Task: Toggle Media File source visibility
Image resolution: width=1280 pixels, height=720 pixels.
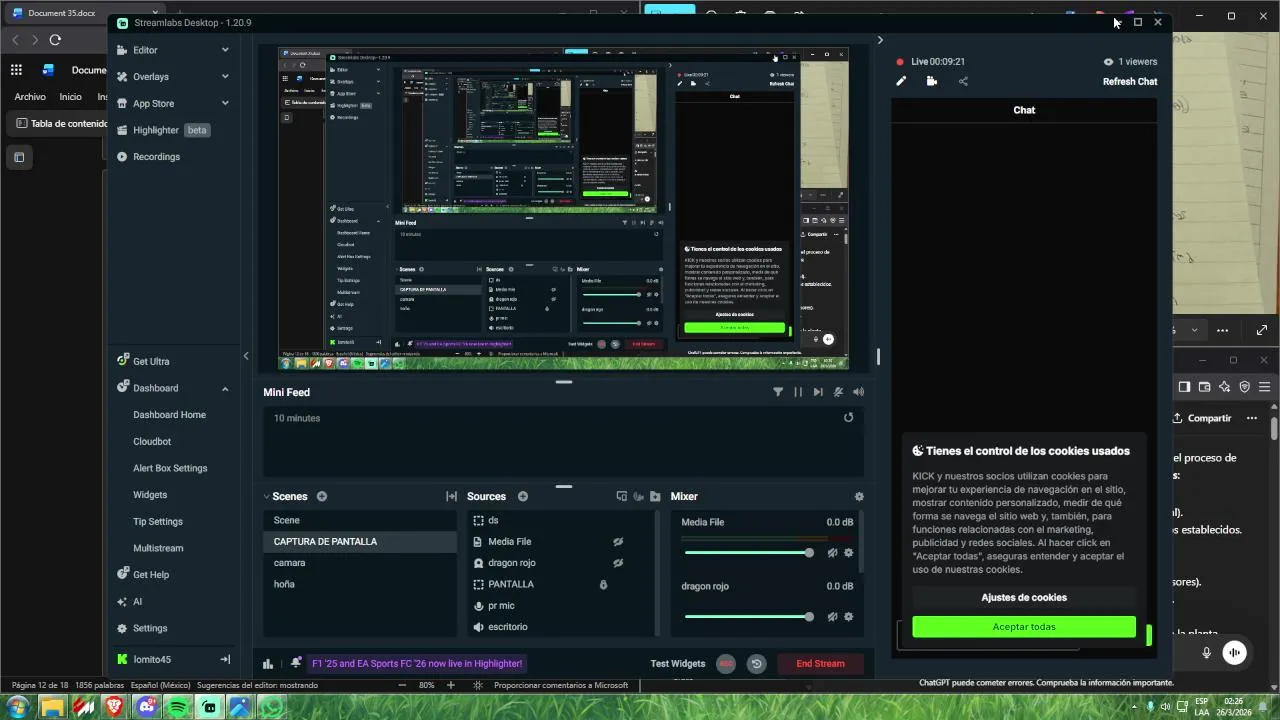Action: [618, 541]
